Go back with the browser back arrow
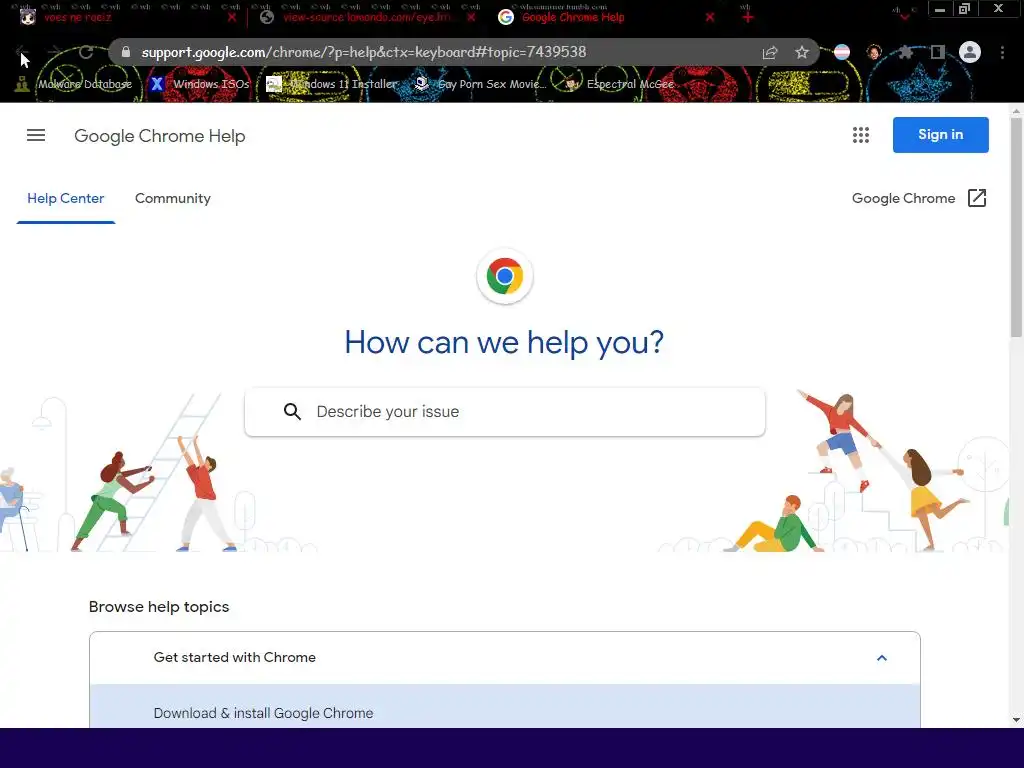 22,52
